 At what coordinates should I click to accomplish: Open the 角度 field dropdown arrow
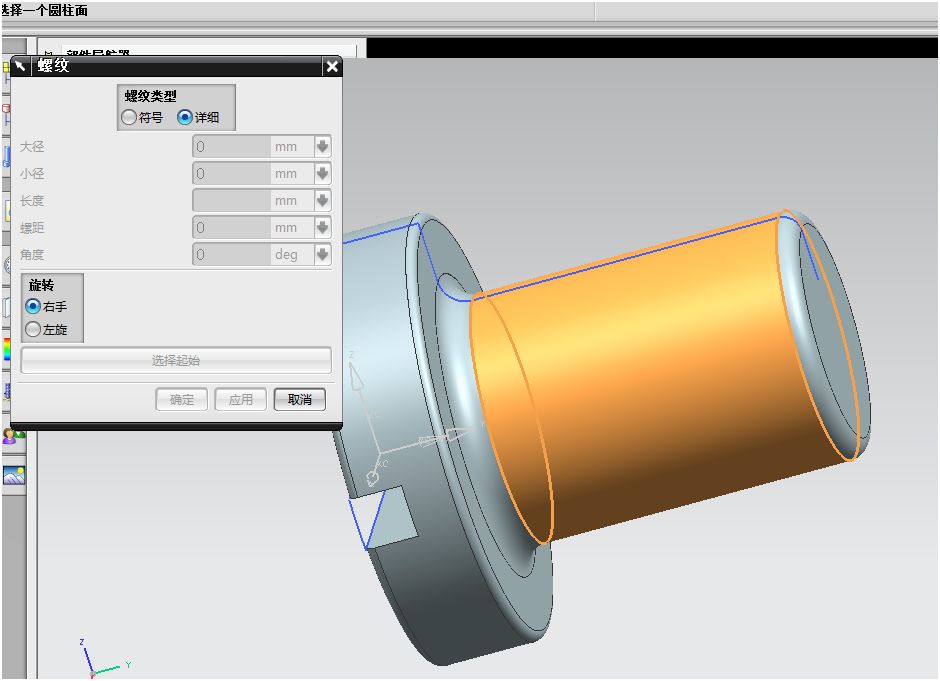[323, 254]
